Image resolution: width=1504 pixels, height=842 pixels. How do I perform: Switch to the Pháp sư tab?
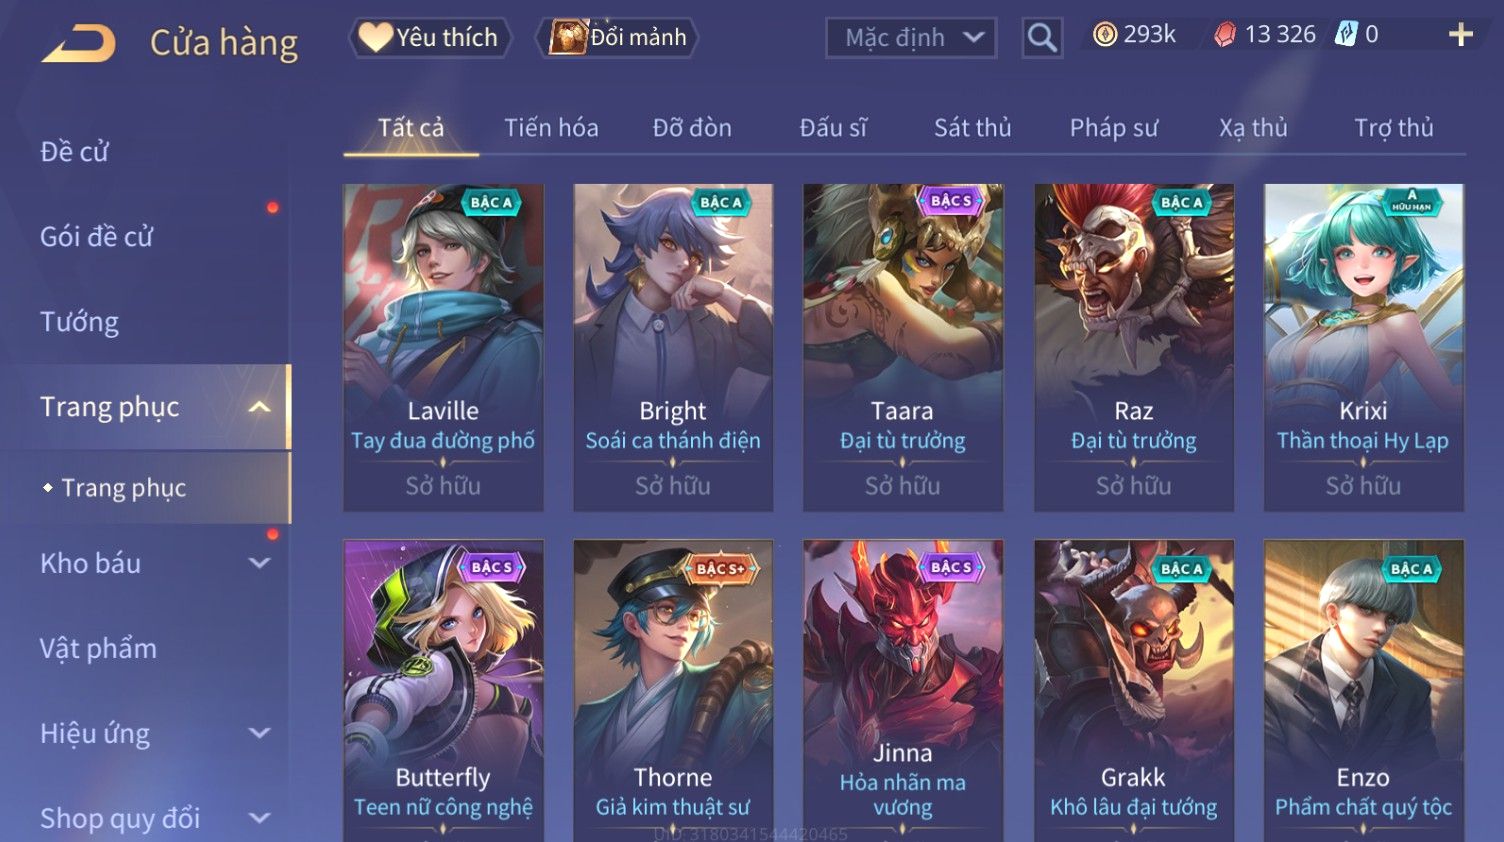(x=1114, y=128)
